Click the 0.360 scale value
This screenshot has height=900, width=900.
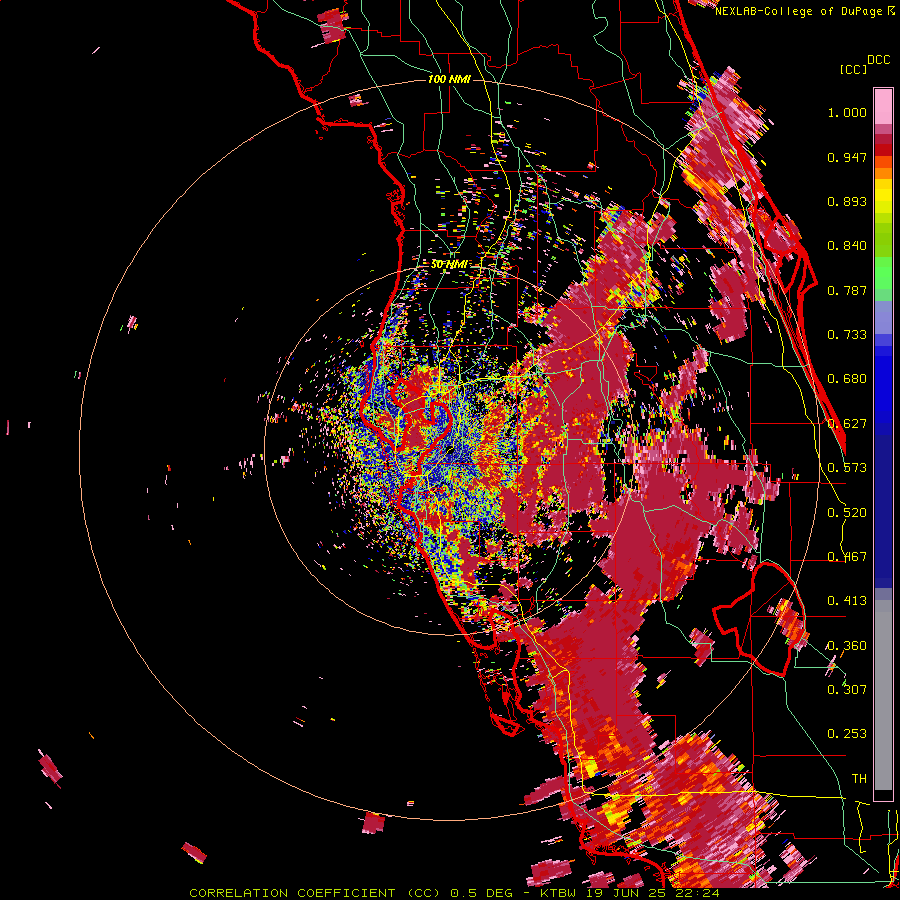pos(847,646)
